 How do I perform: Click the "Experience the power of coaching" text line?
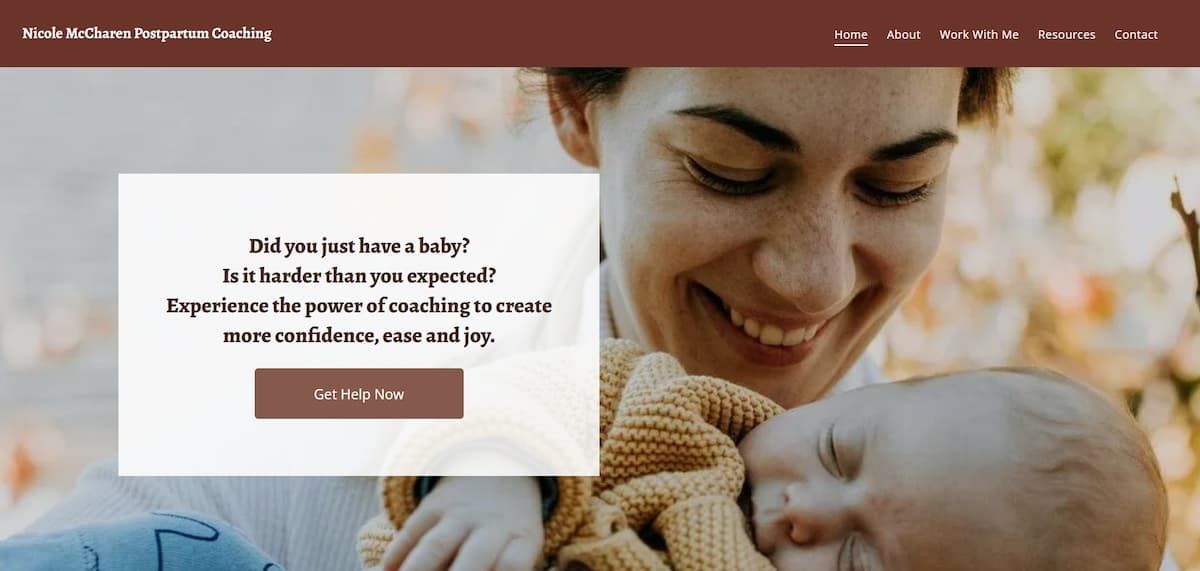pos(359,305)
